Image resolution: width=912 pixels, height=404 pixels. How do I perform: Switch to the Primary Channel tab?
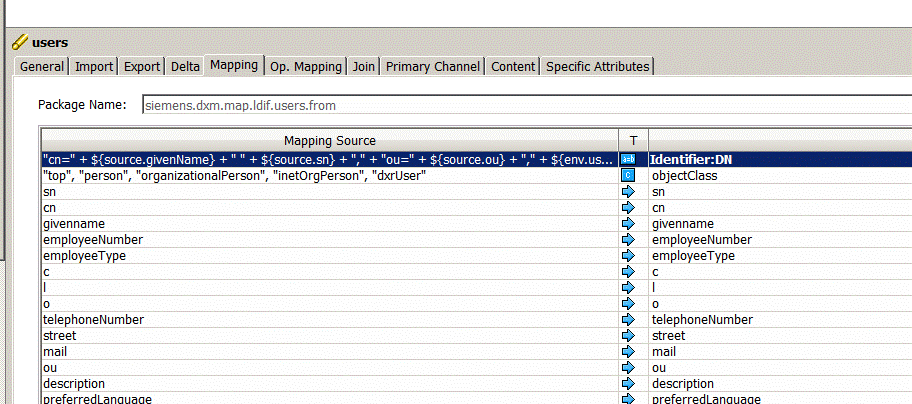(433, 67)
